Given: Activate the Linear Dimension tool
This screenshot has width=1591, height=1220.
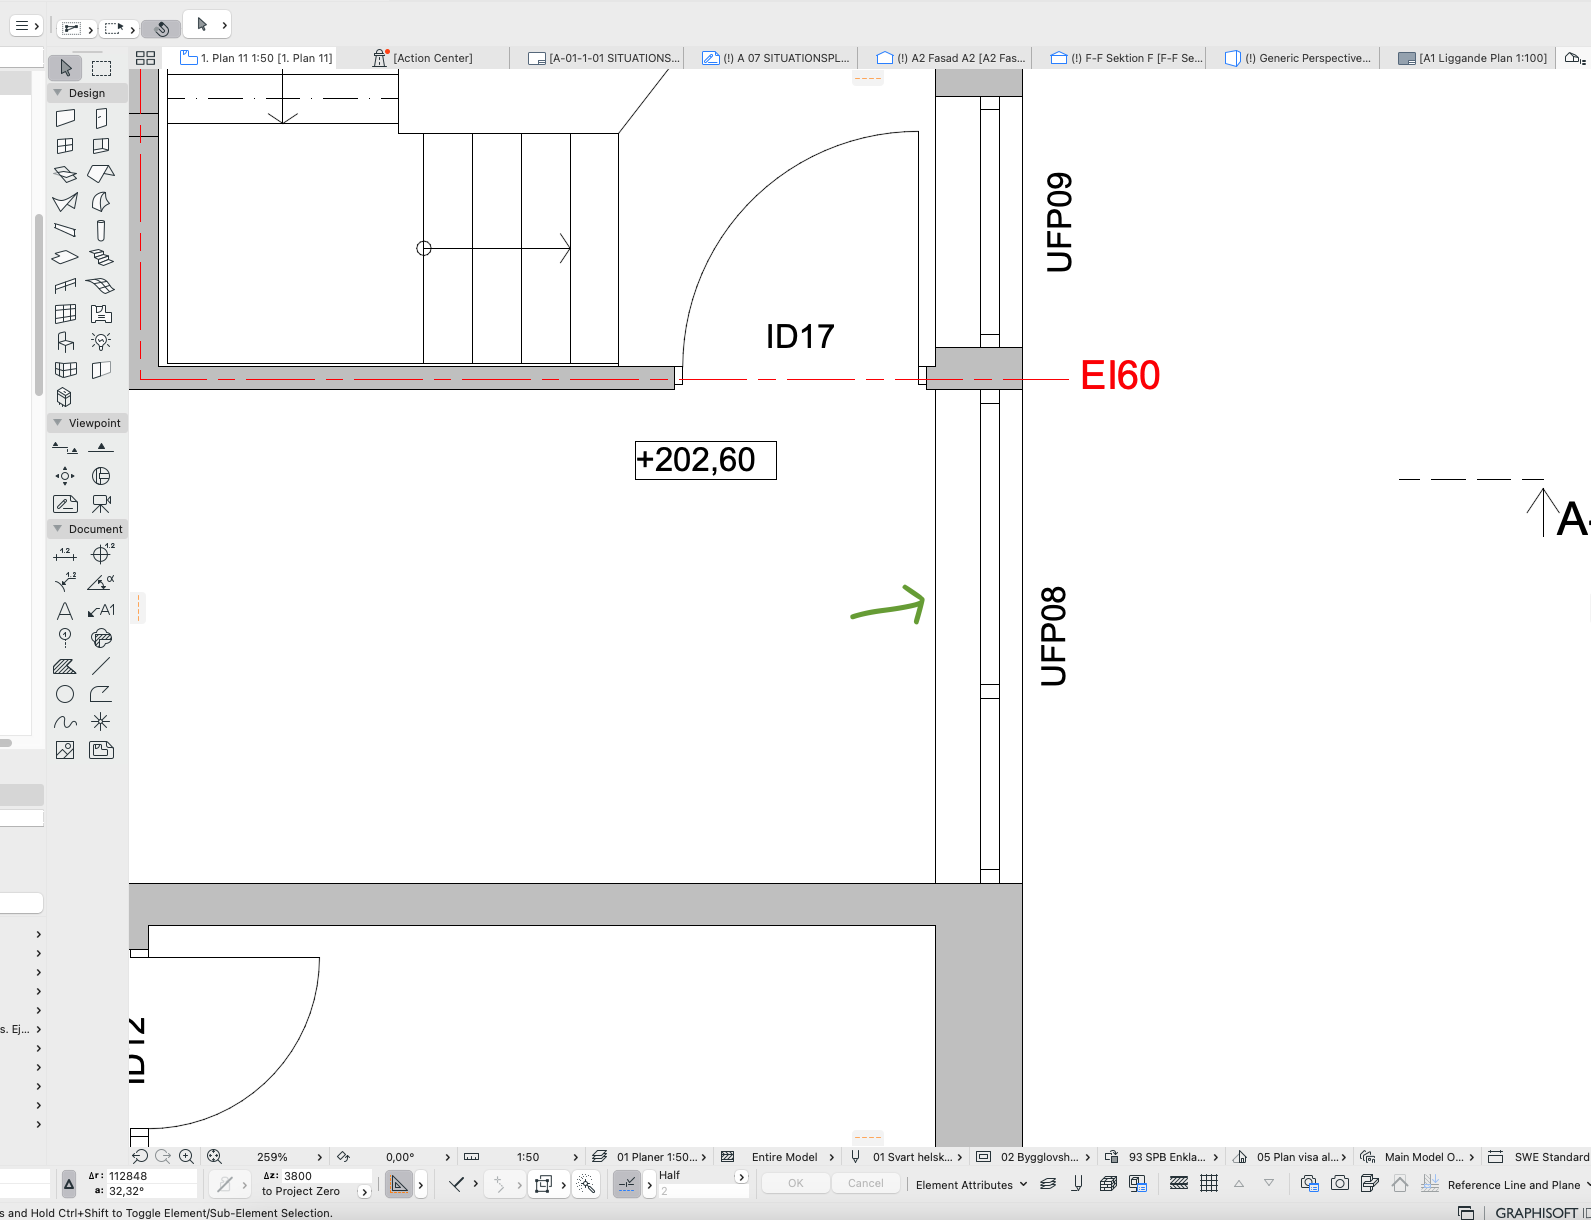Looking at the screenshot, I should (x=65, y=554).
